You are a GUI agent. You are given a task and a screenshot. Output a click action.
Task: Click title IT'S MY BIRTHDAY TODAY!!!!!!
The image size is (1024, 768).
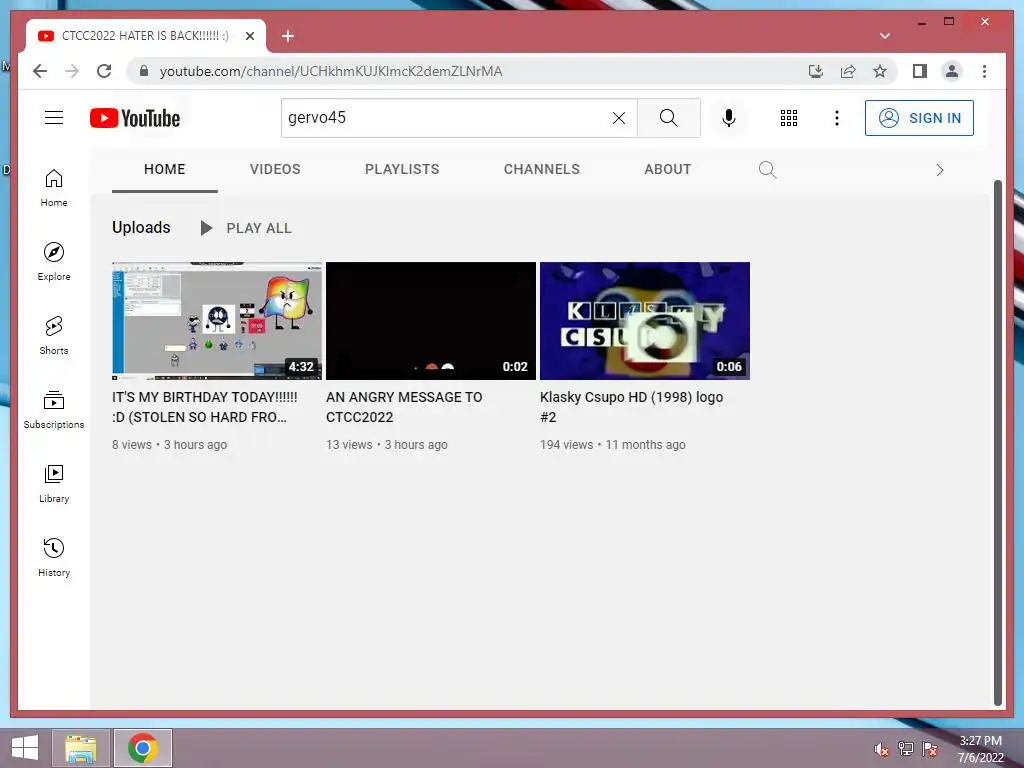(x=204, y=407)
